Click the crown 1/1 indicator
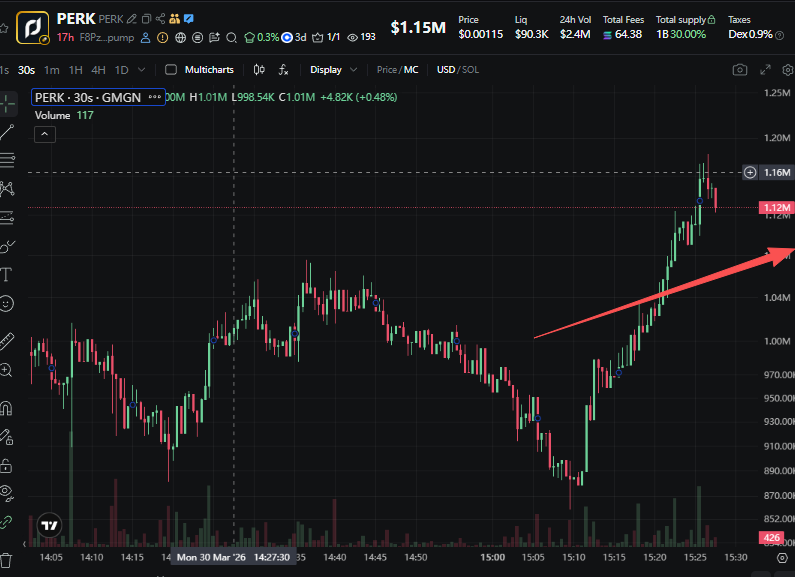 click(x=326, y=38)
